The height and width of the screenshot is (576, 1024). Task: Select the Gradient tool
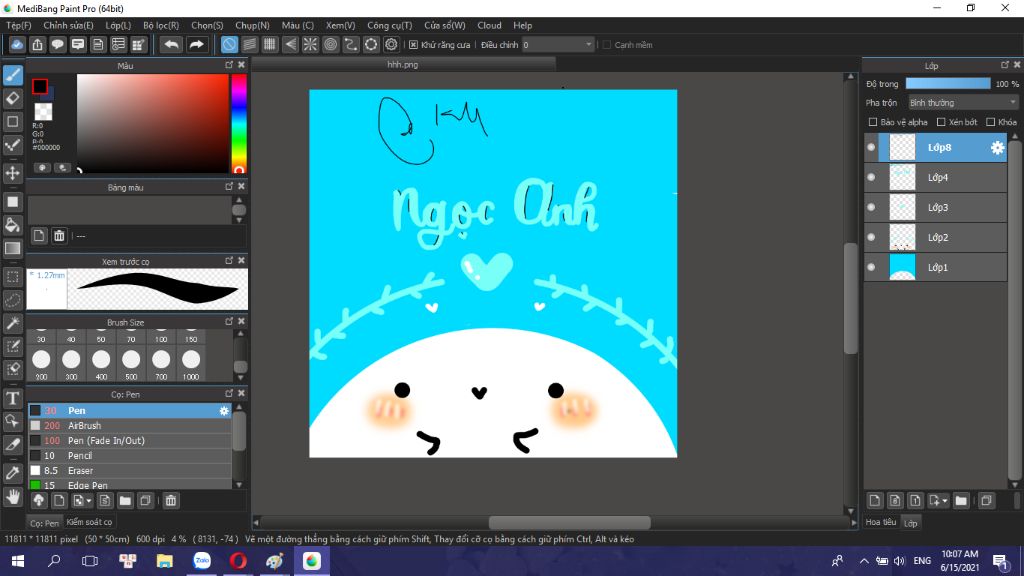[12, 249]
